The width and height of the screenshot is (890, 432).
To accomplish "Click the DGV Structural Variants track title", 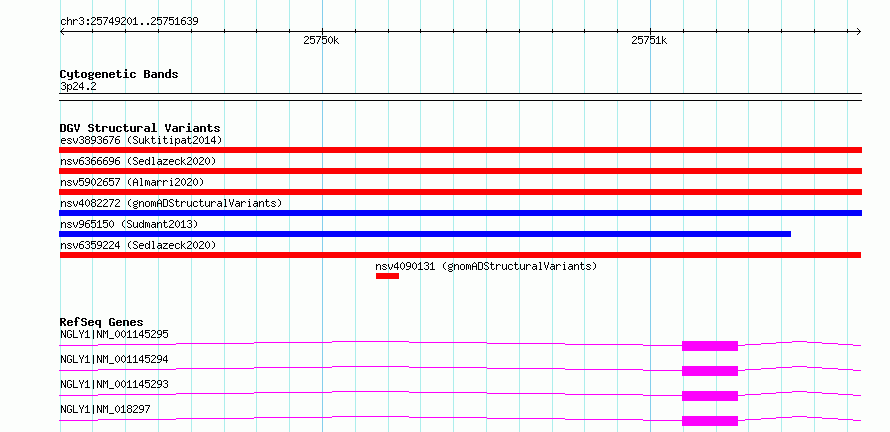I will pyautogui.click(x=140, y=128).
